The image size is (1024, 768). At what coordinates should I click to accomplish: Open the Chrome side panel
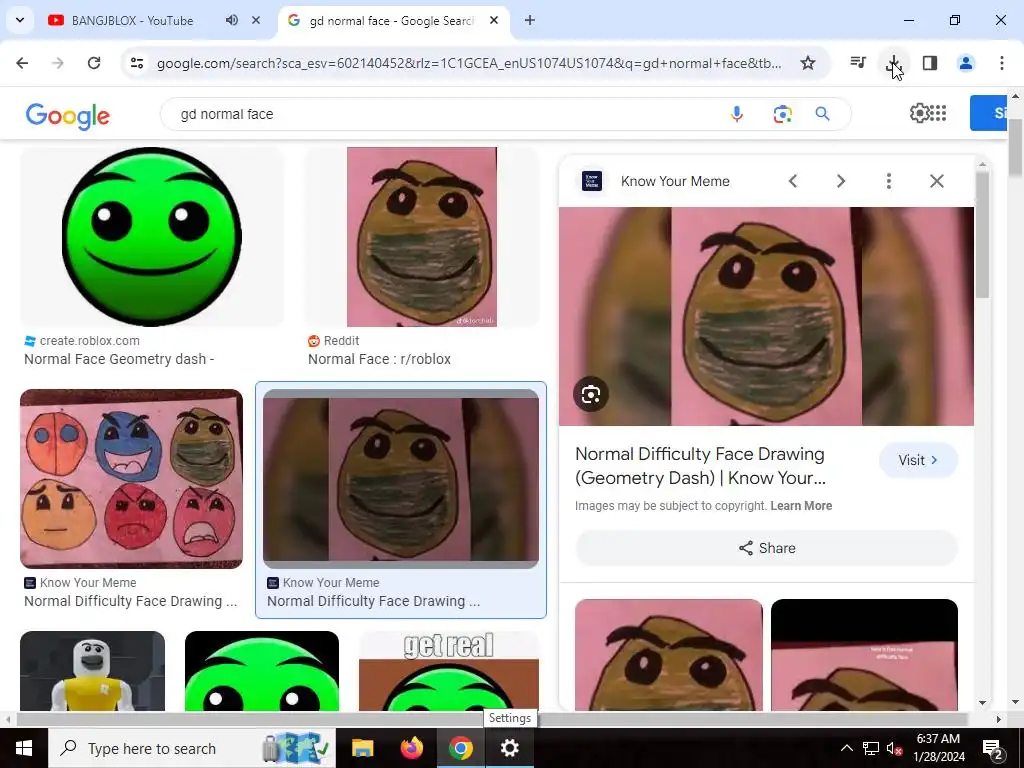[930, 63]
